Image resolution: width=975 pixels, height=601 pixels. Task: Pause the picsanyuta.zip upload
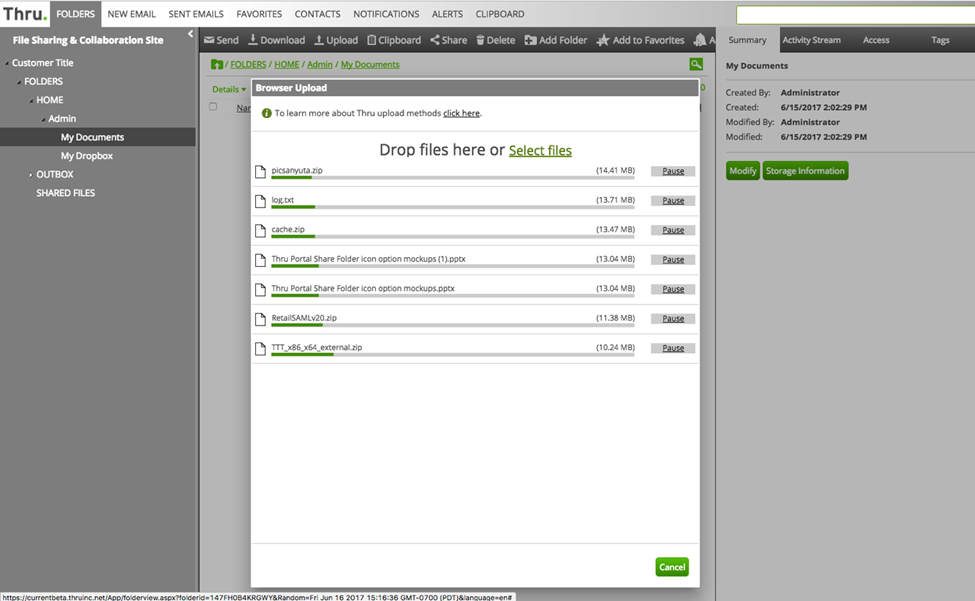(x=673, y=171)
